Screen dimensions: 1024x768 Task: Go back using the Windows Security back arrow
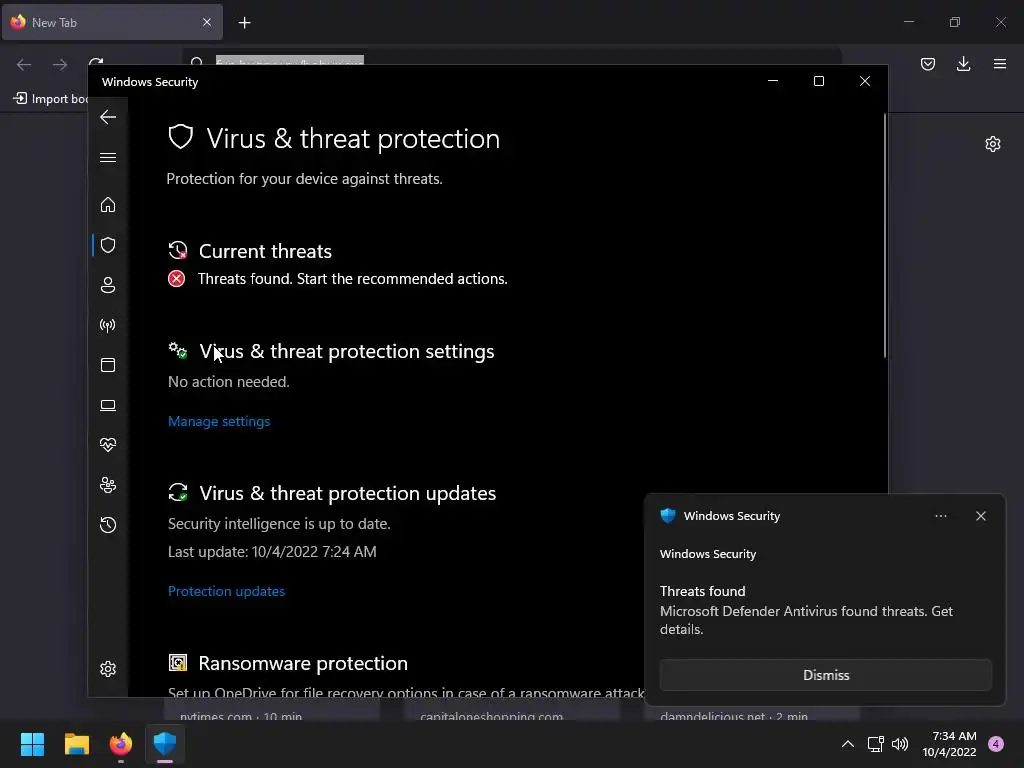click(x=108, y=118)
